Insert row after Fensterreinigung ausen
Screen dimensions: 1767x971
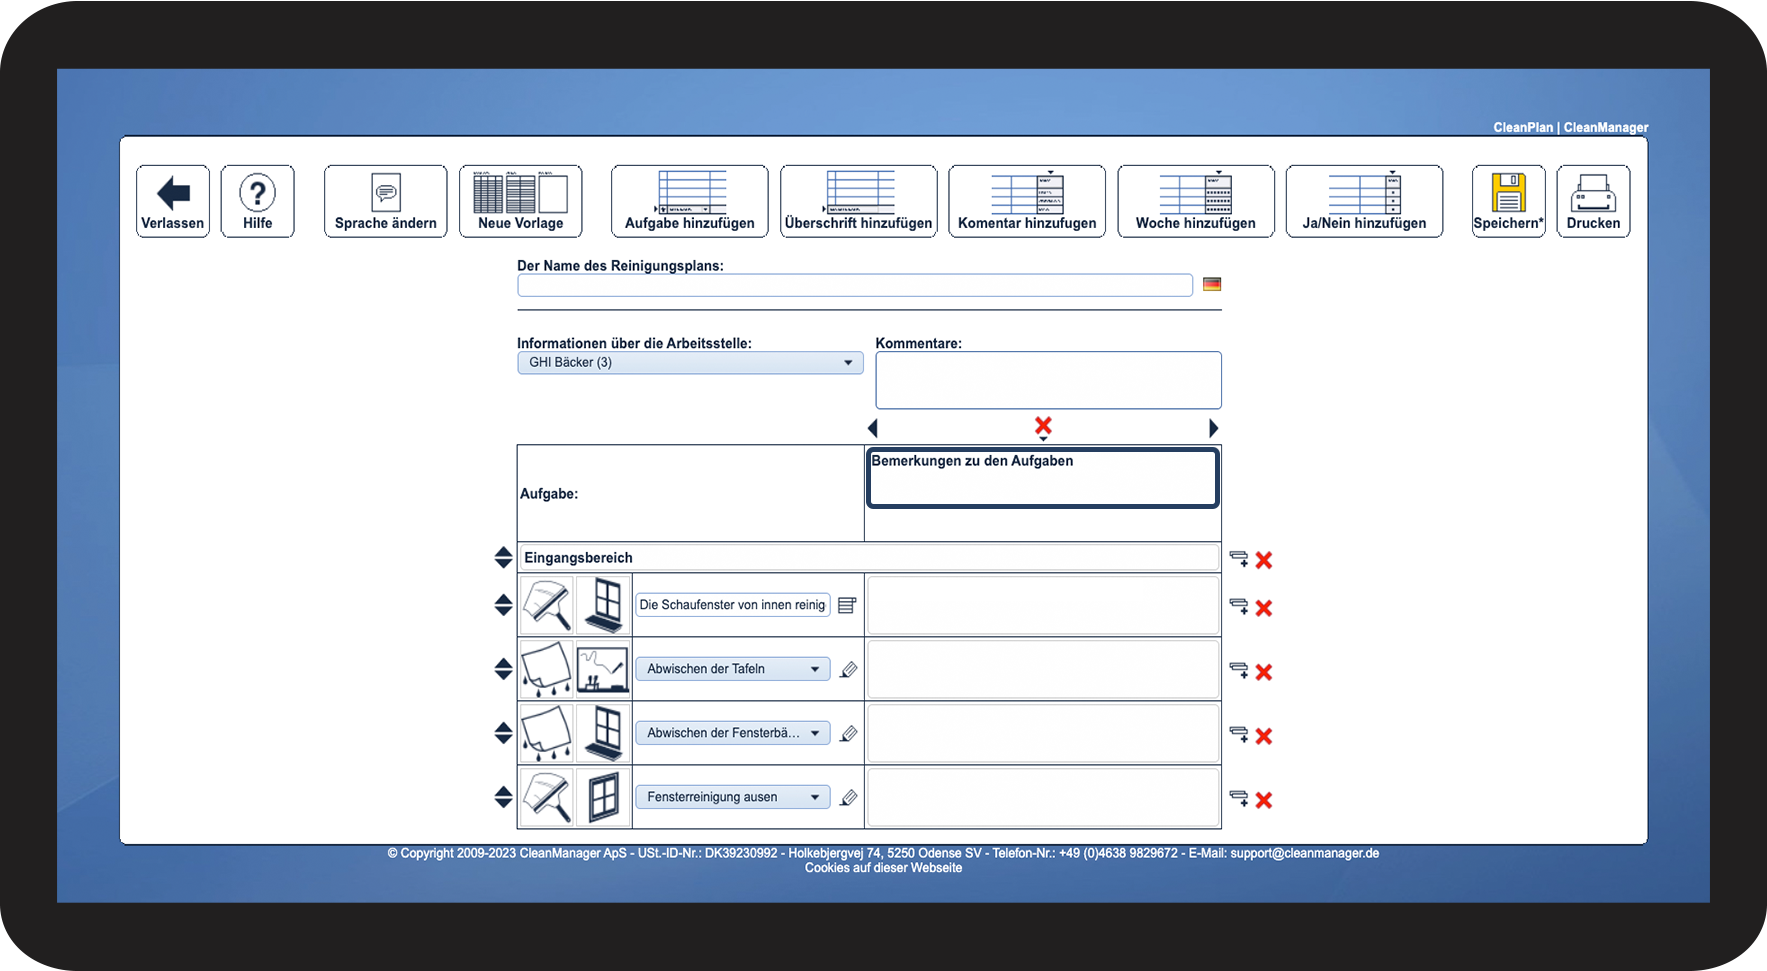tap(1239, 799)
